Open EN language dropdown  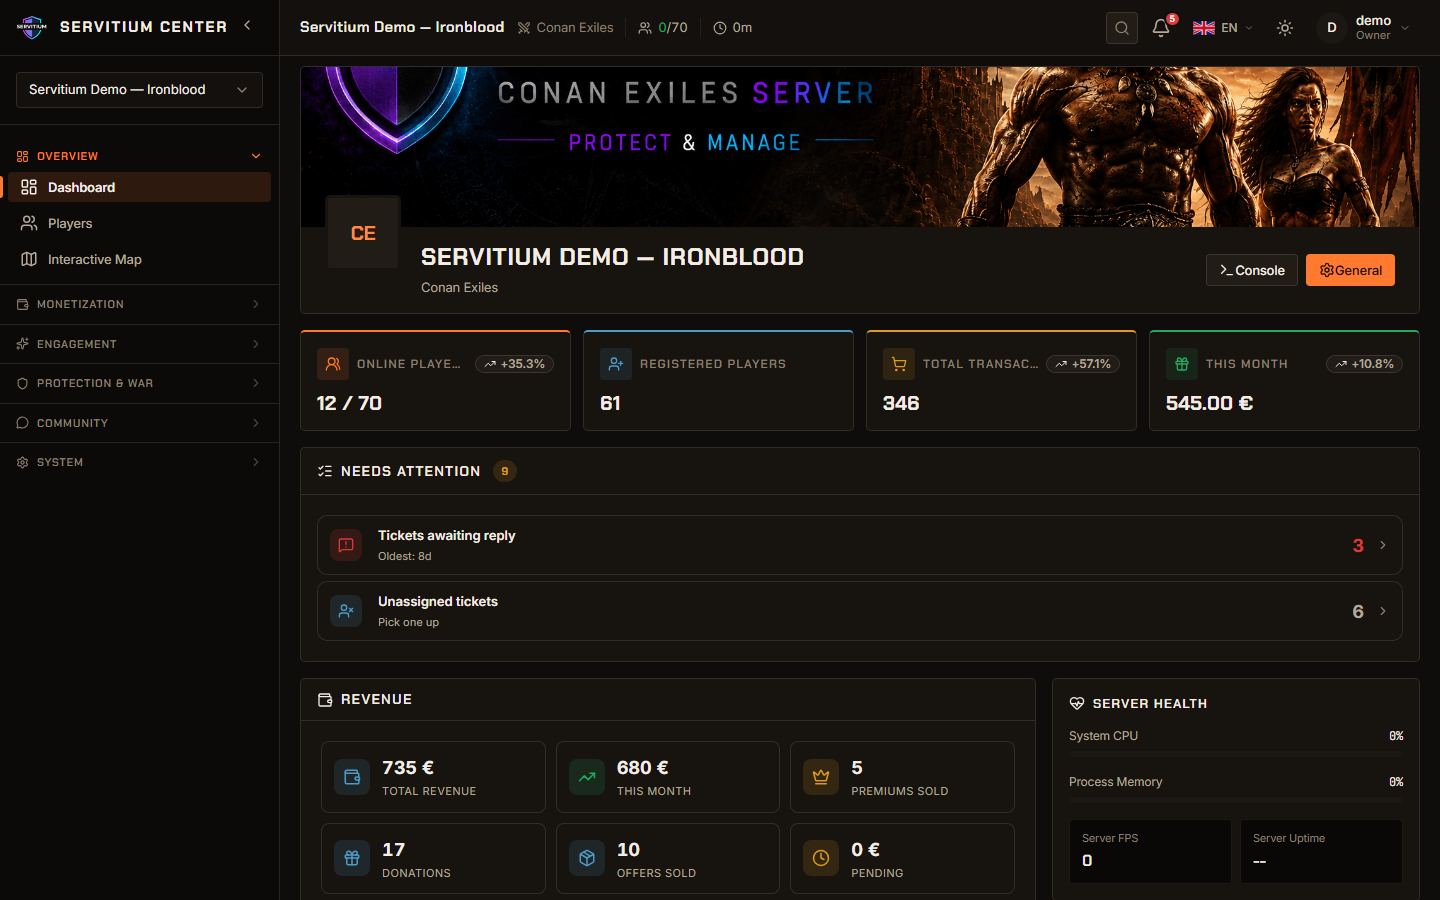coord(1223,28)
